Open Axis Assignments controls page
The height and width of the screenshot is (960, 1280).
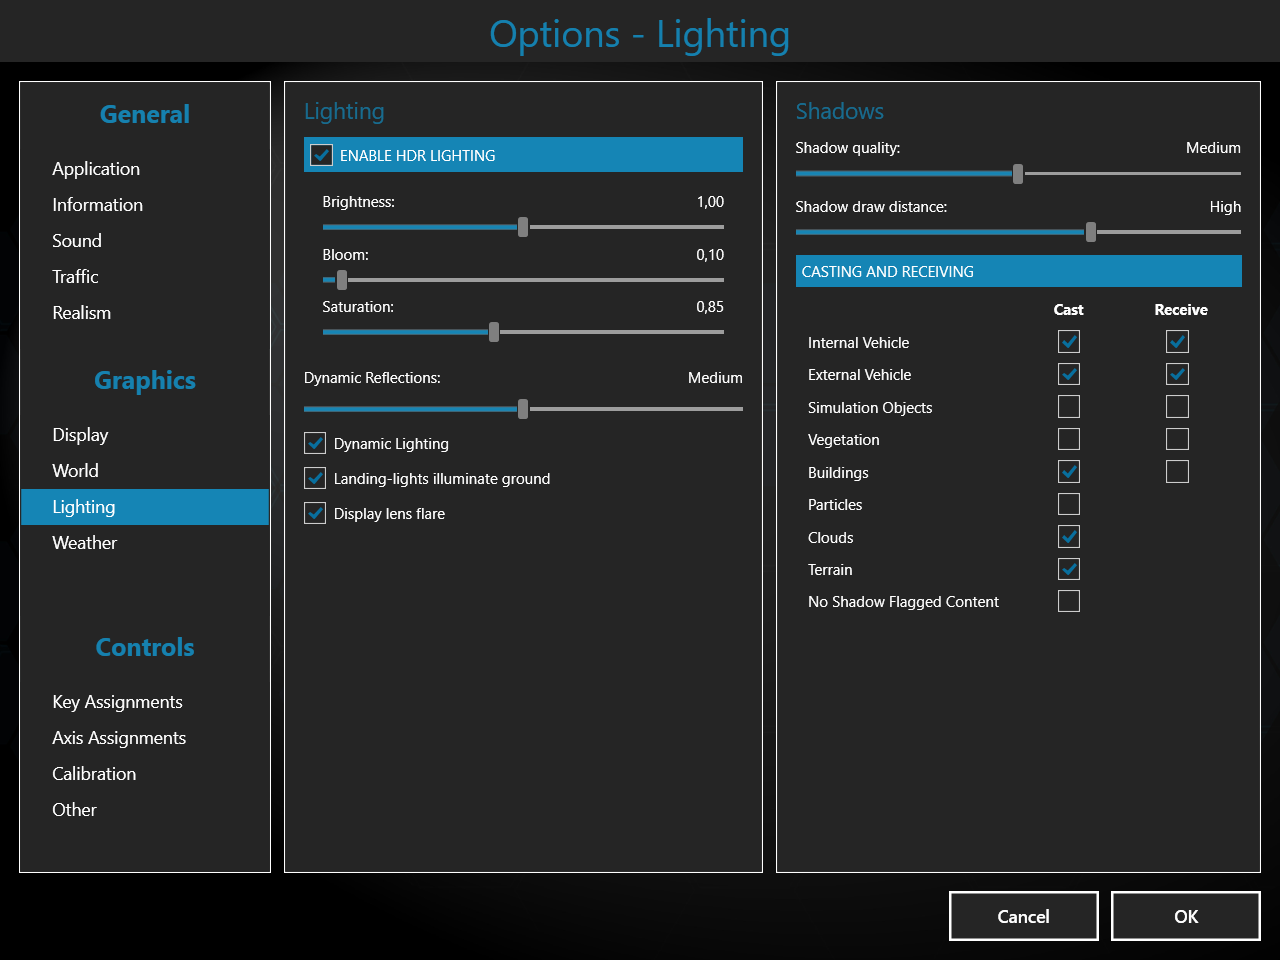point(119,738)
